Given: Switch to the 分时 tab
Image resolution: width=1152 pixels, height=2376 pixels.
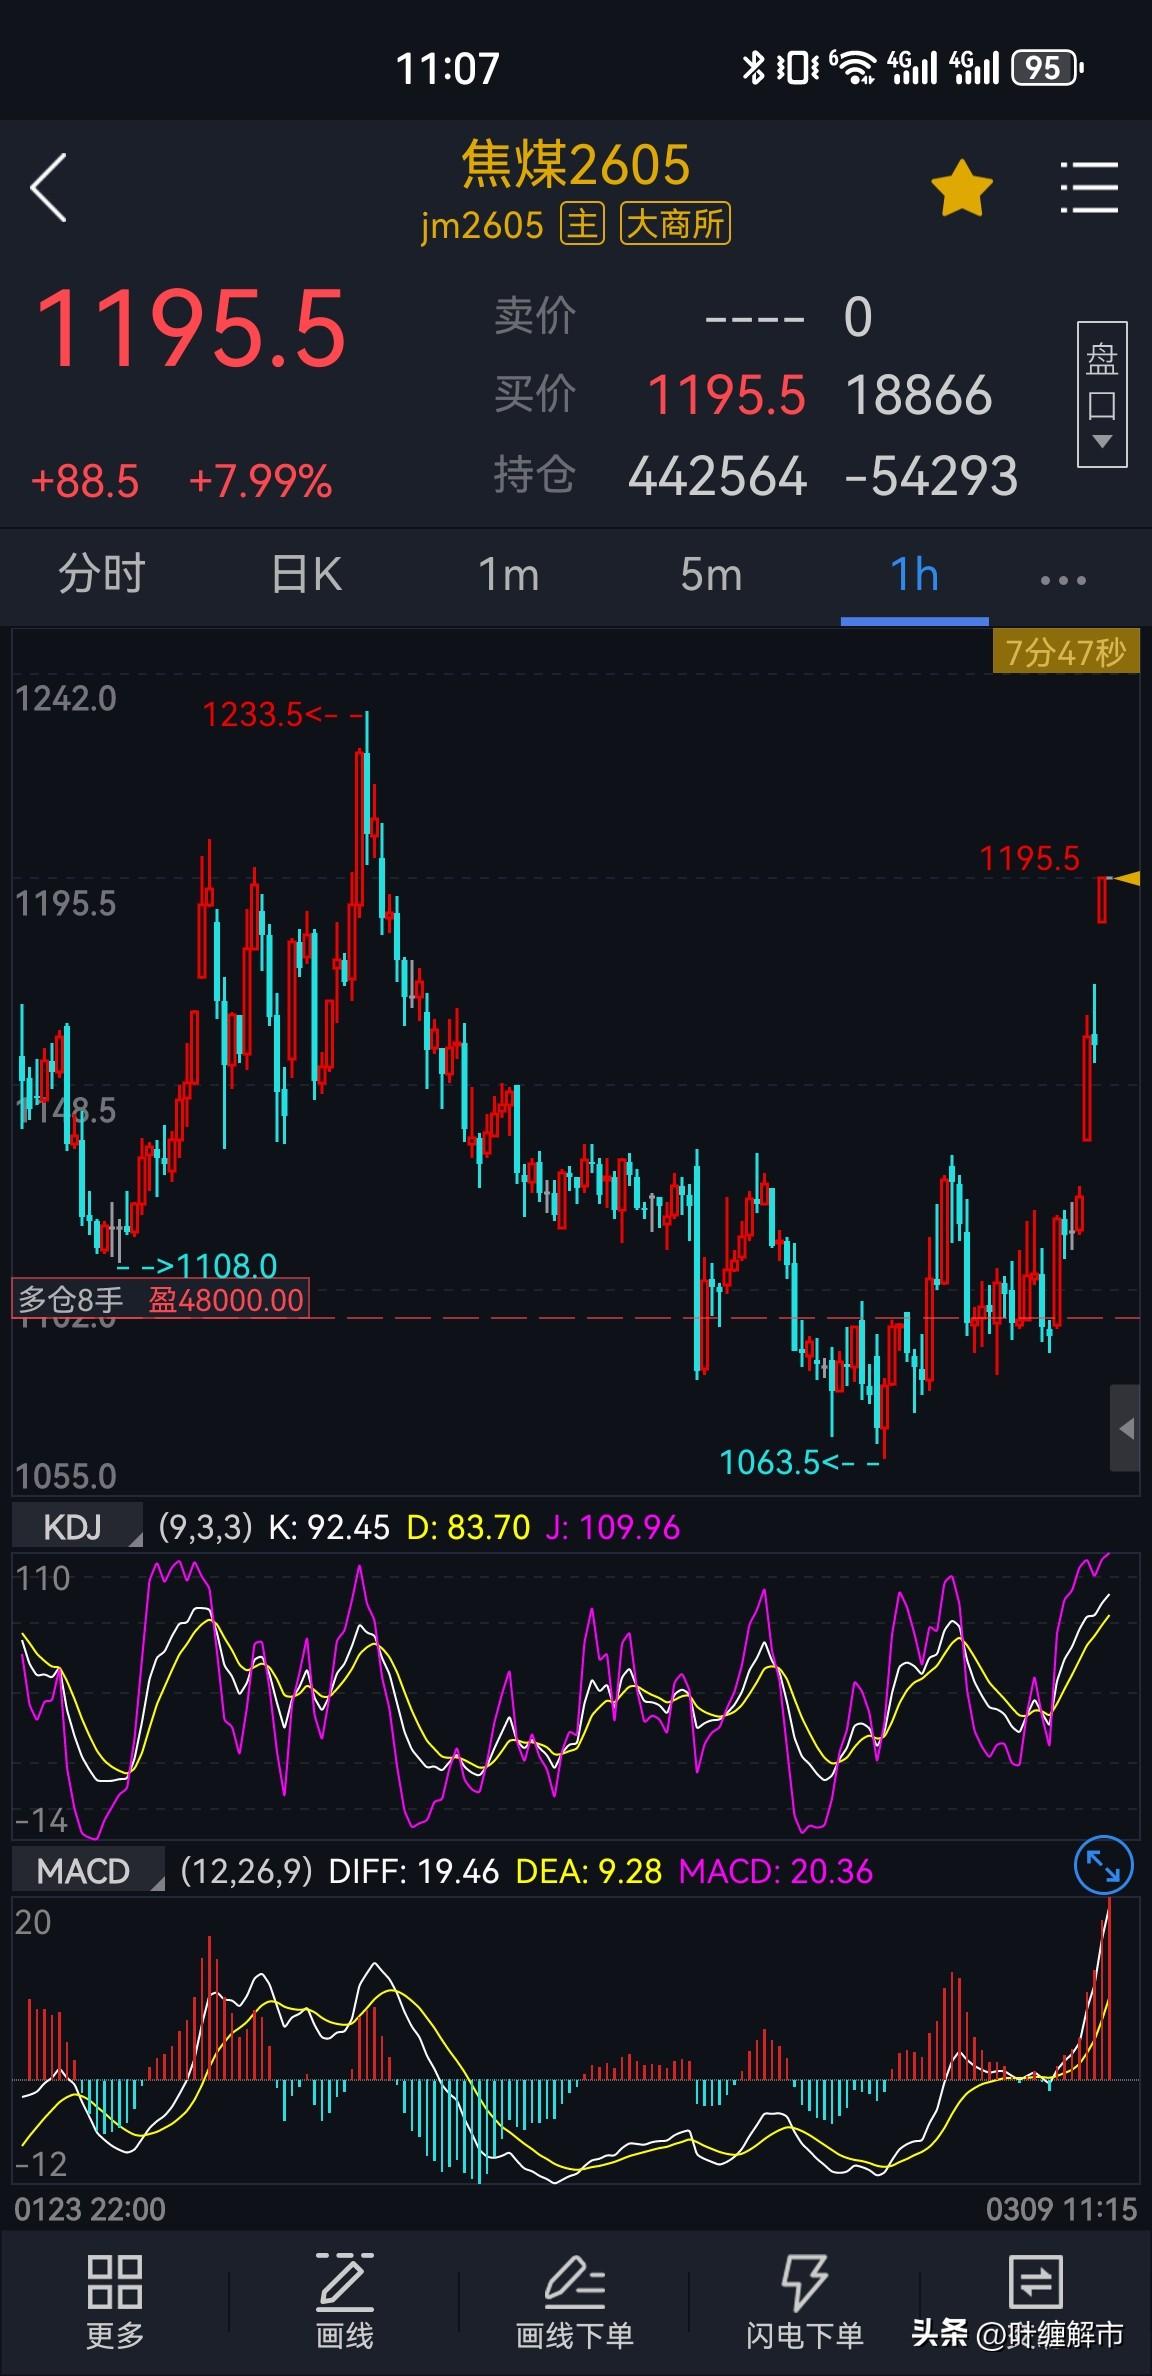Looking at the screenshot, I should tap(102, 575).
